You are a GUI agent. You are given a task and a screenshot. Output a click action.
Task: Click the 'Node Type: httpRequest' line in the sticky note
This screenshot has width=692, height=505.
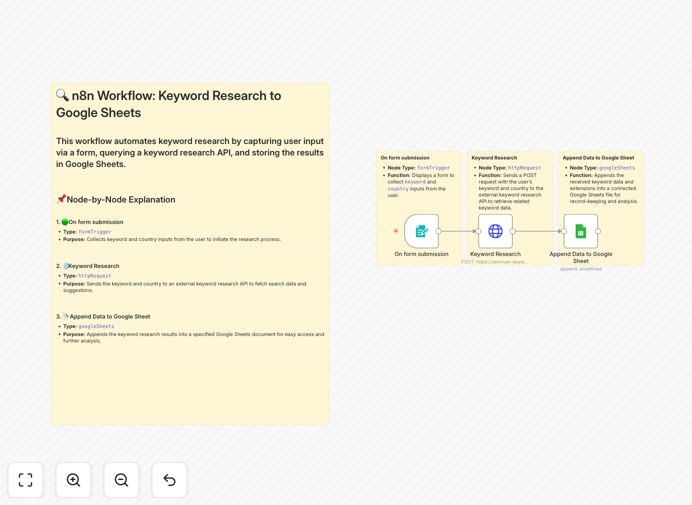tap(510, 168)
